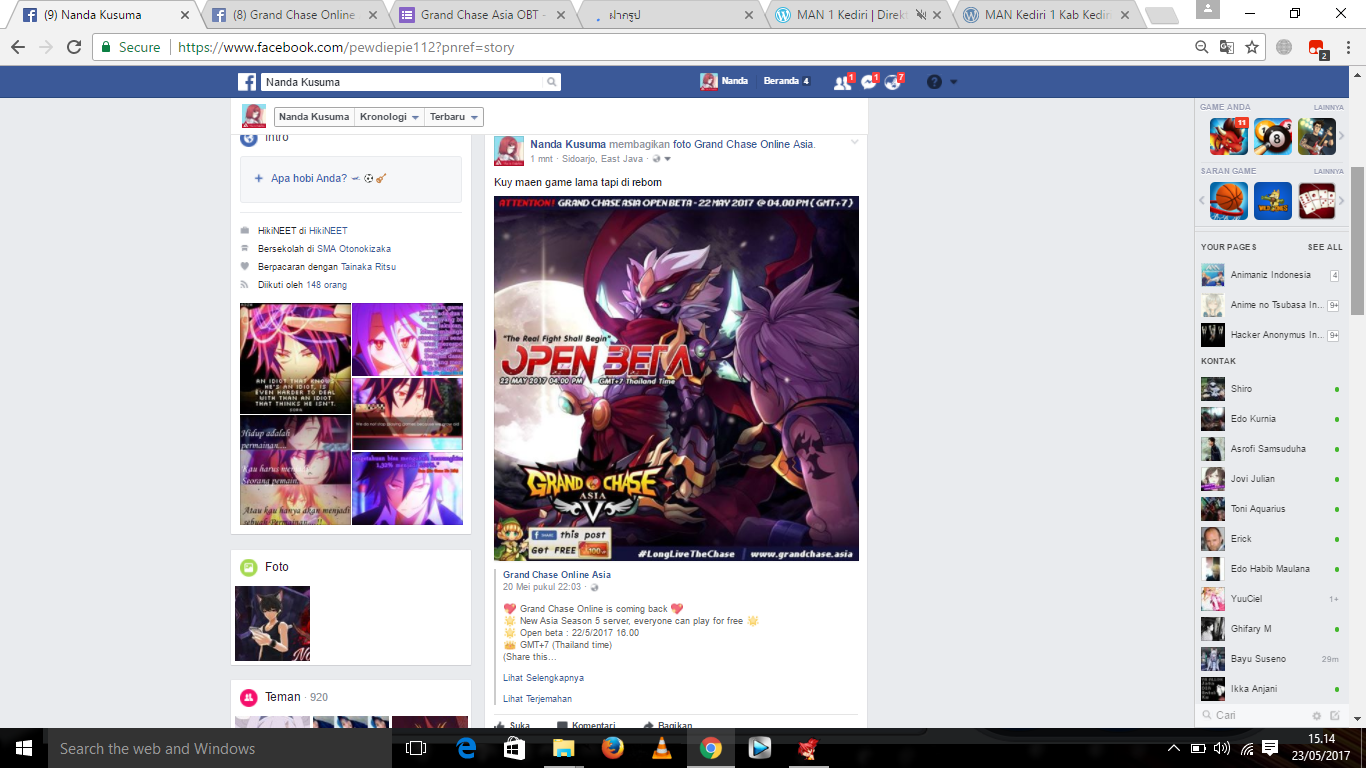Open chat with Asrofi Samsuduha
This screenshot has width=1366, height=768.
pyautogui.click(x=1271, y=449)
